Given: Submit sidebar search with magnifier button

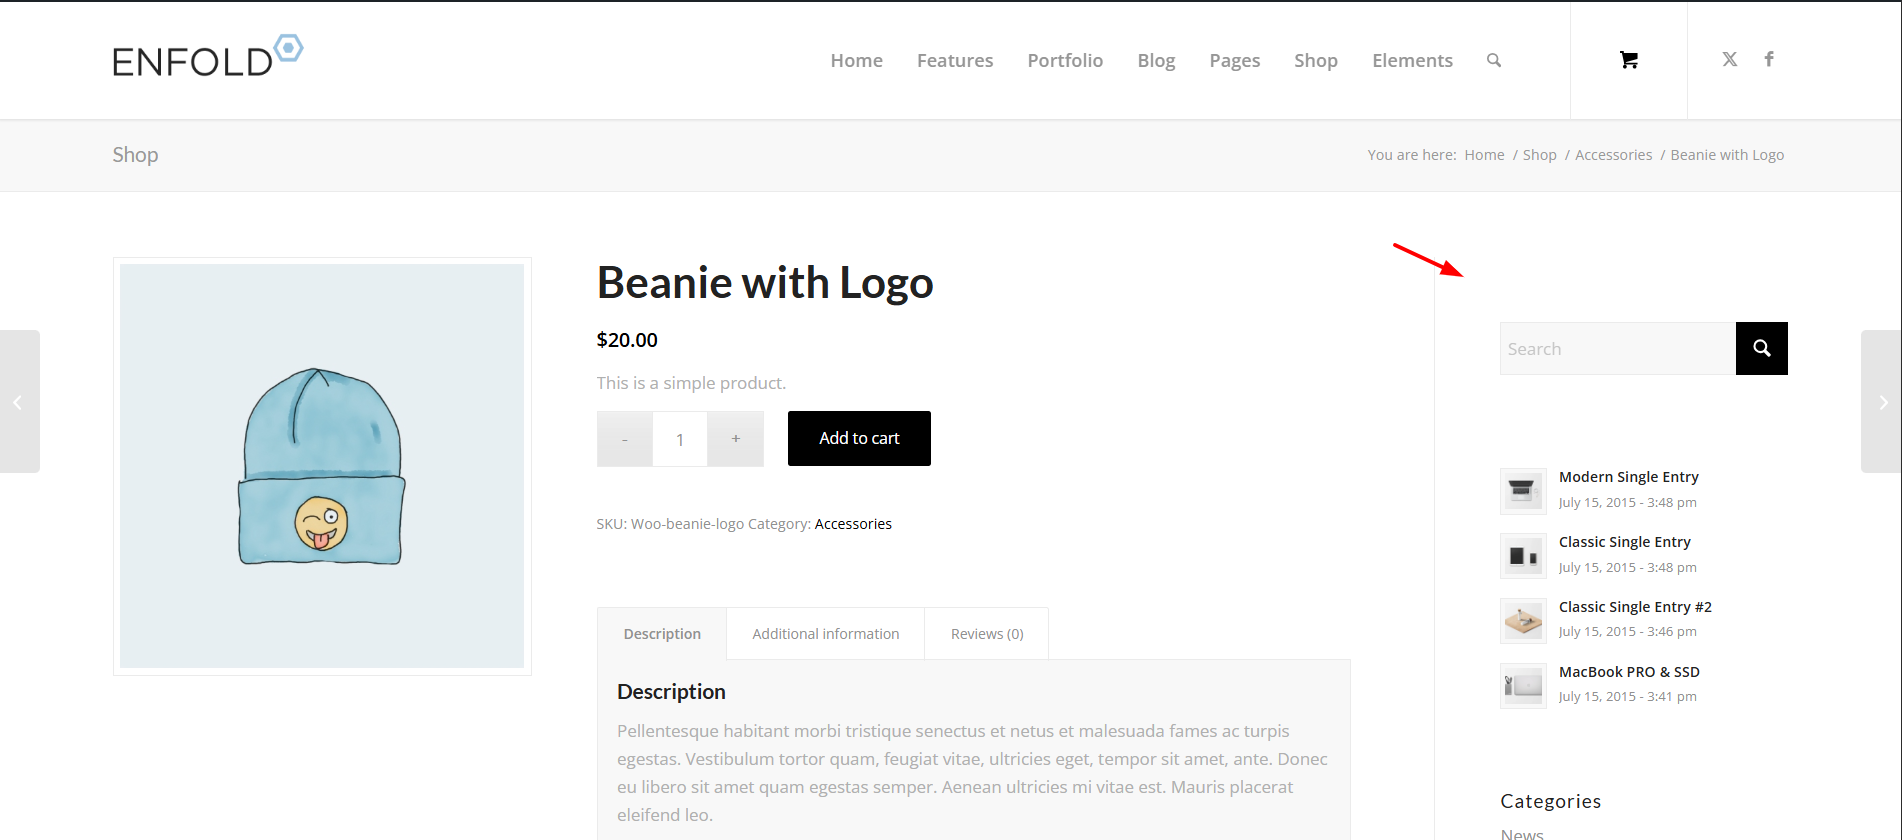Looking at the screenshot, I should pyautogui.click(x=1761, y=348).
